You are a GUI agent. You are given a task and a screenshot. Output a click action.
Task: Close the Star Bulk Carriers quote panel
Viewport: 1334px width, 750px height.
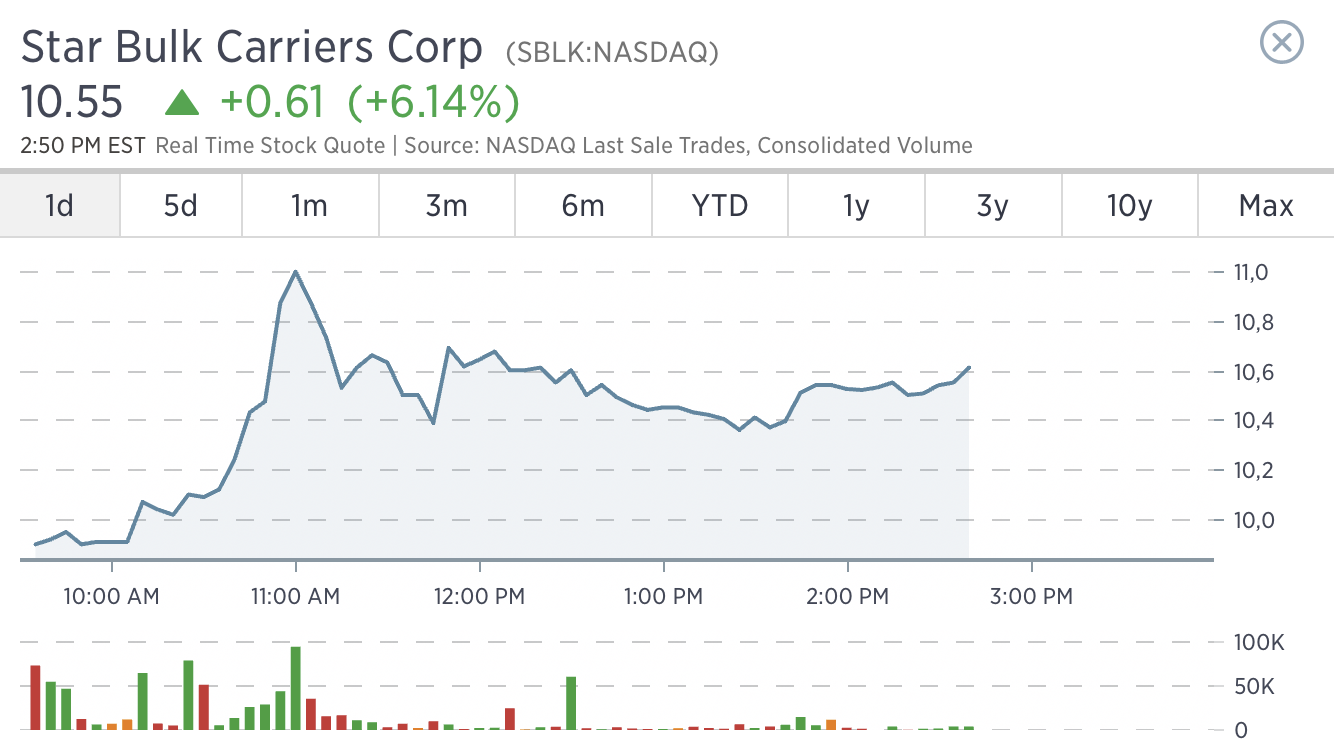click(1281, 43)
